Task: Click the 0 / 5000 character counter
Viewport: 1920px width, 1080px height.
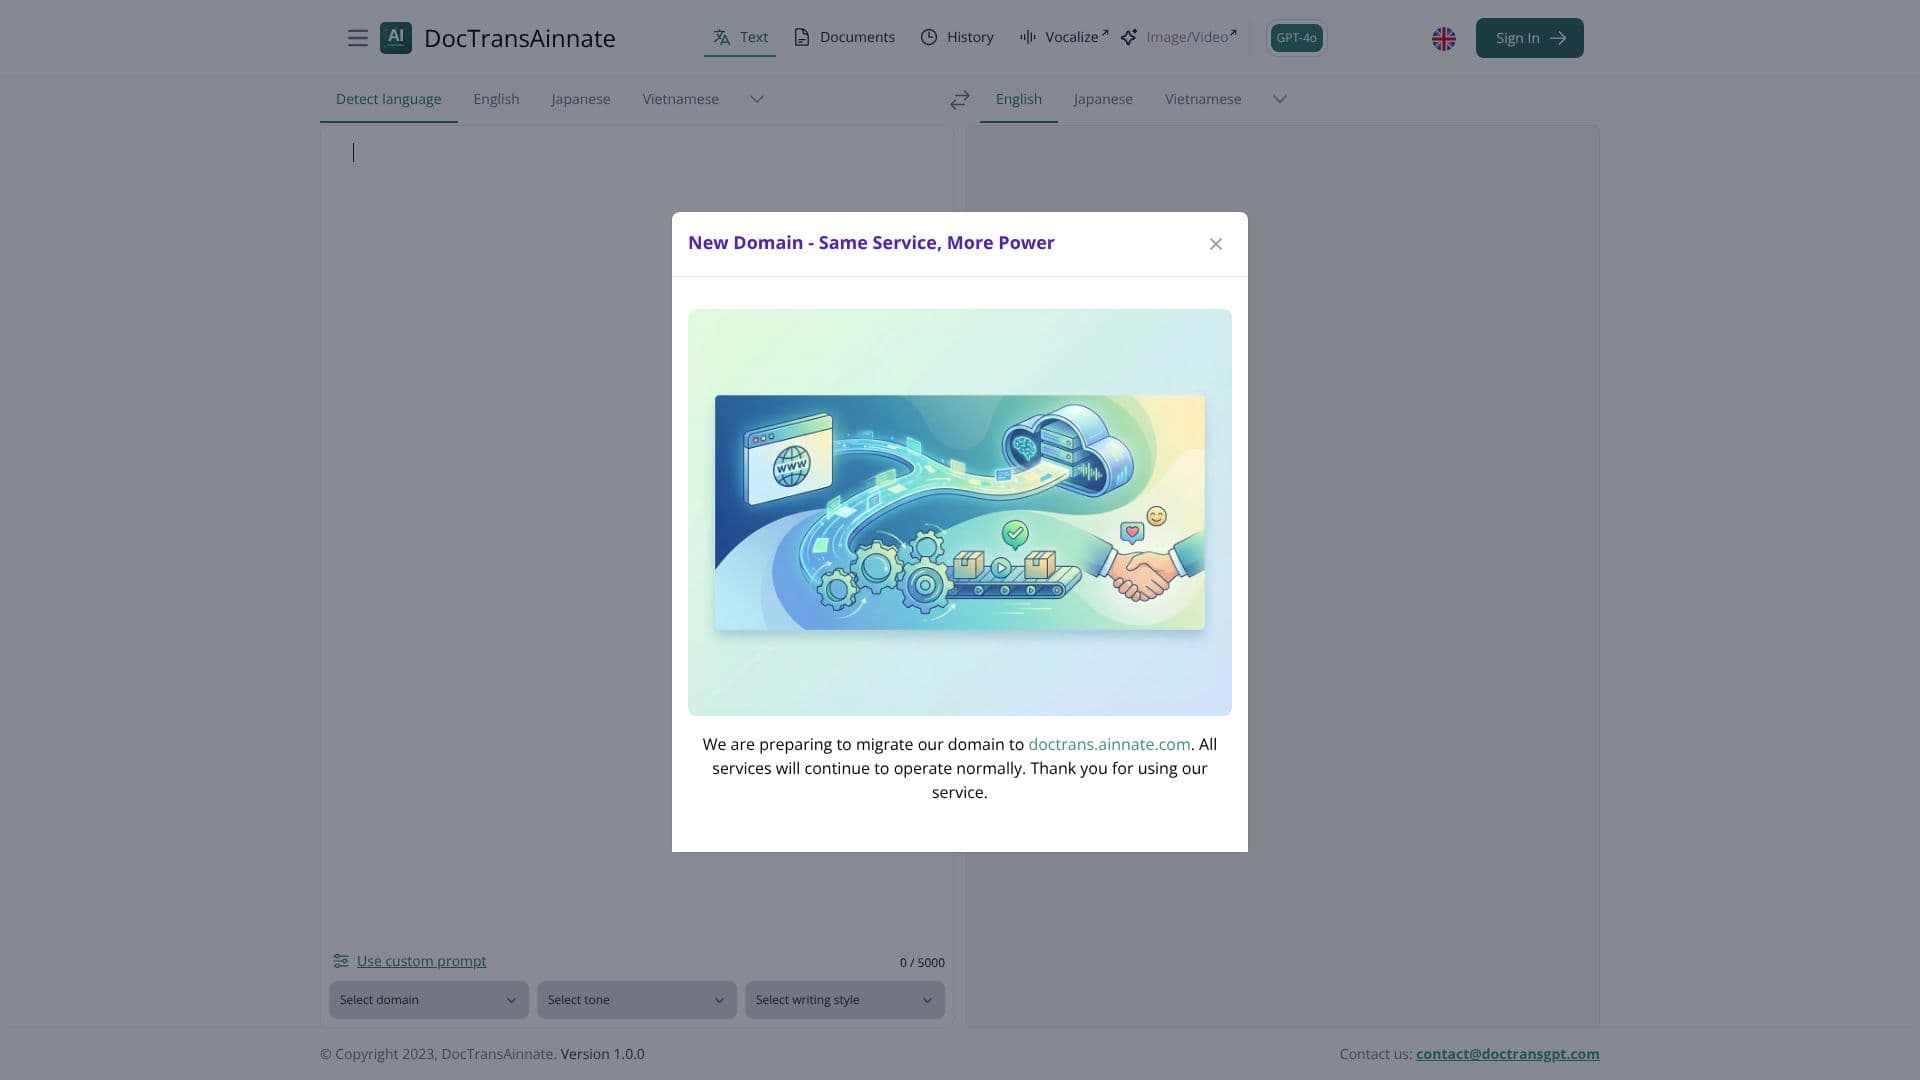Action: coord(922,963)
